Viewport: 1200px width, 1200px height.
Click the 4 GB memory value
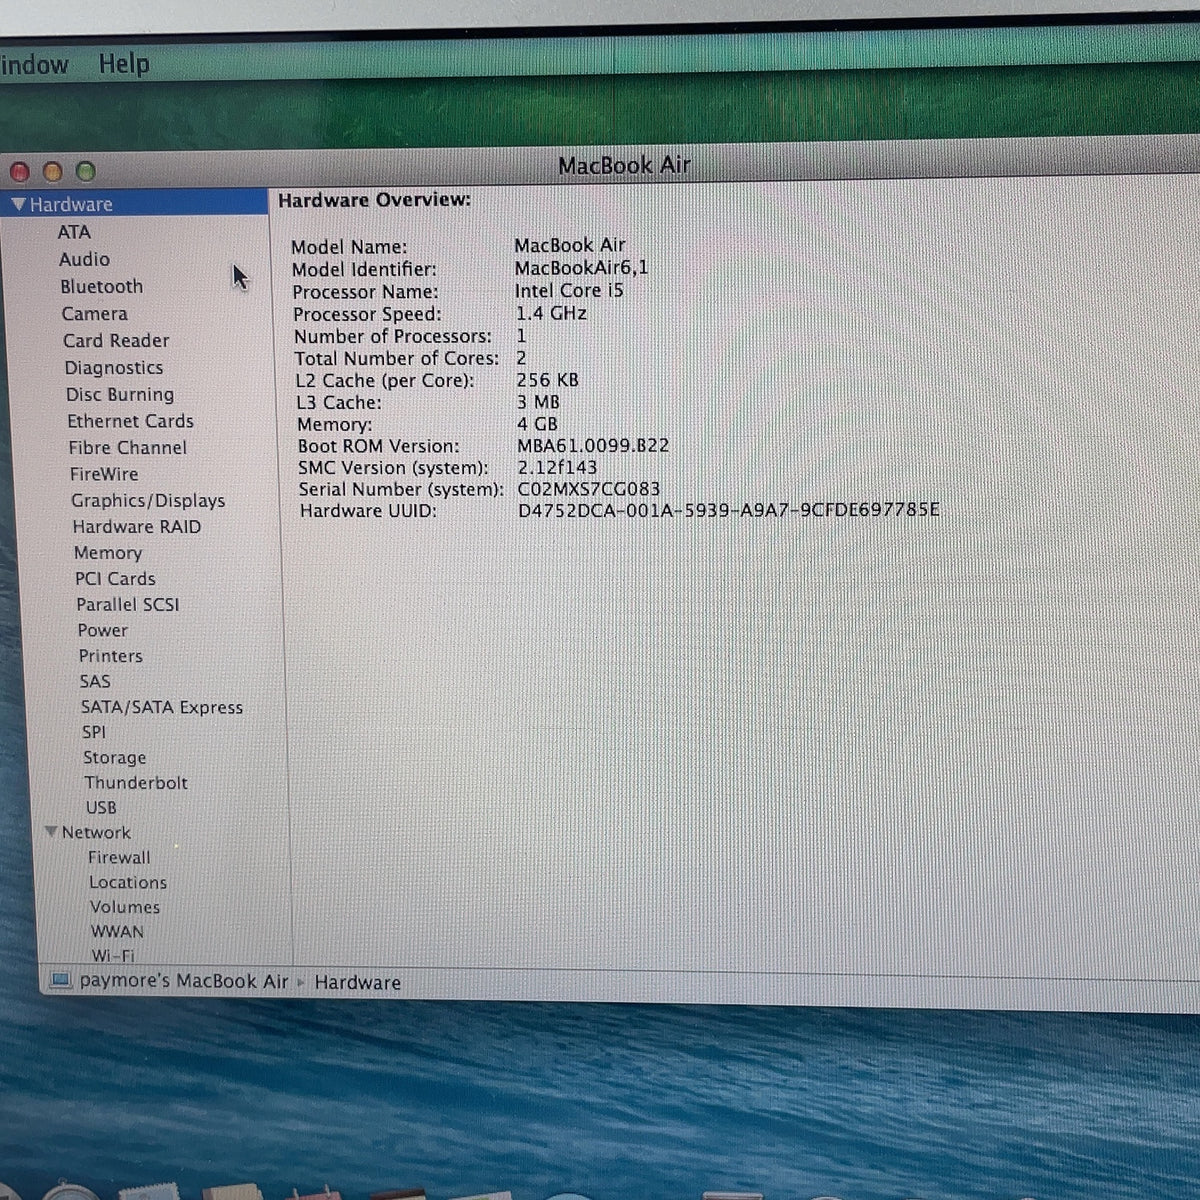[538, 424]
